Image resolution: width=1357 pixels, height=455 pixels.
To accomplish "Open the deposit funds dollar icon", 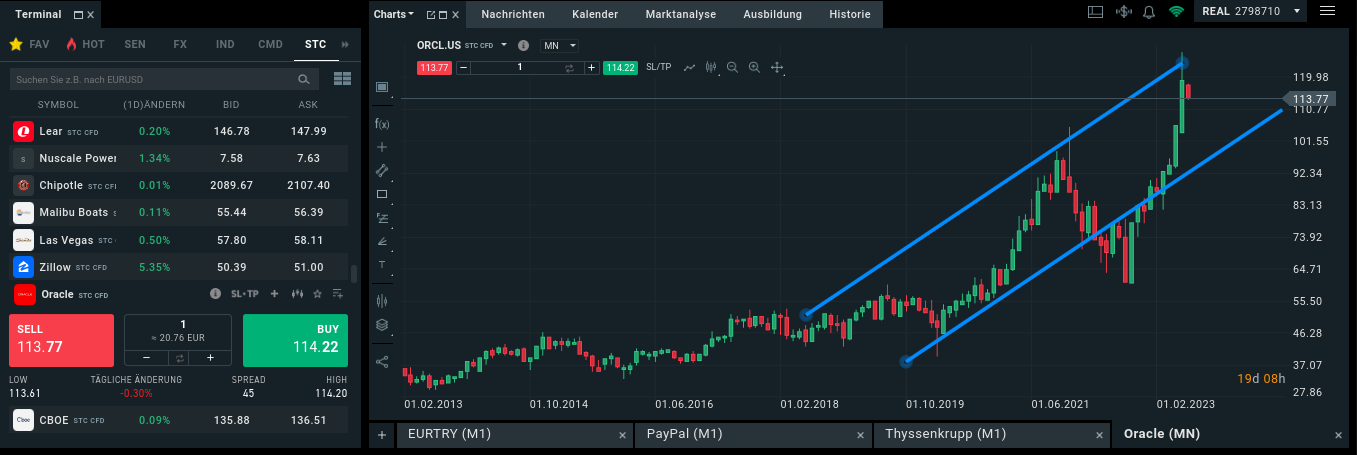I will point(1123,12).
